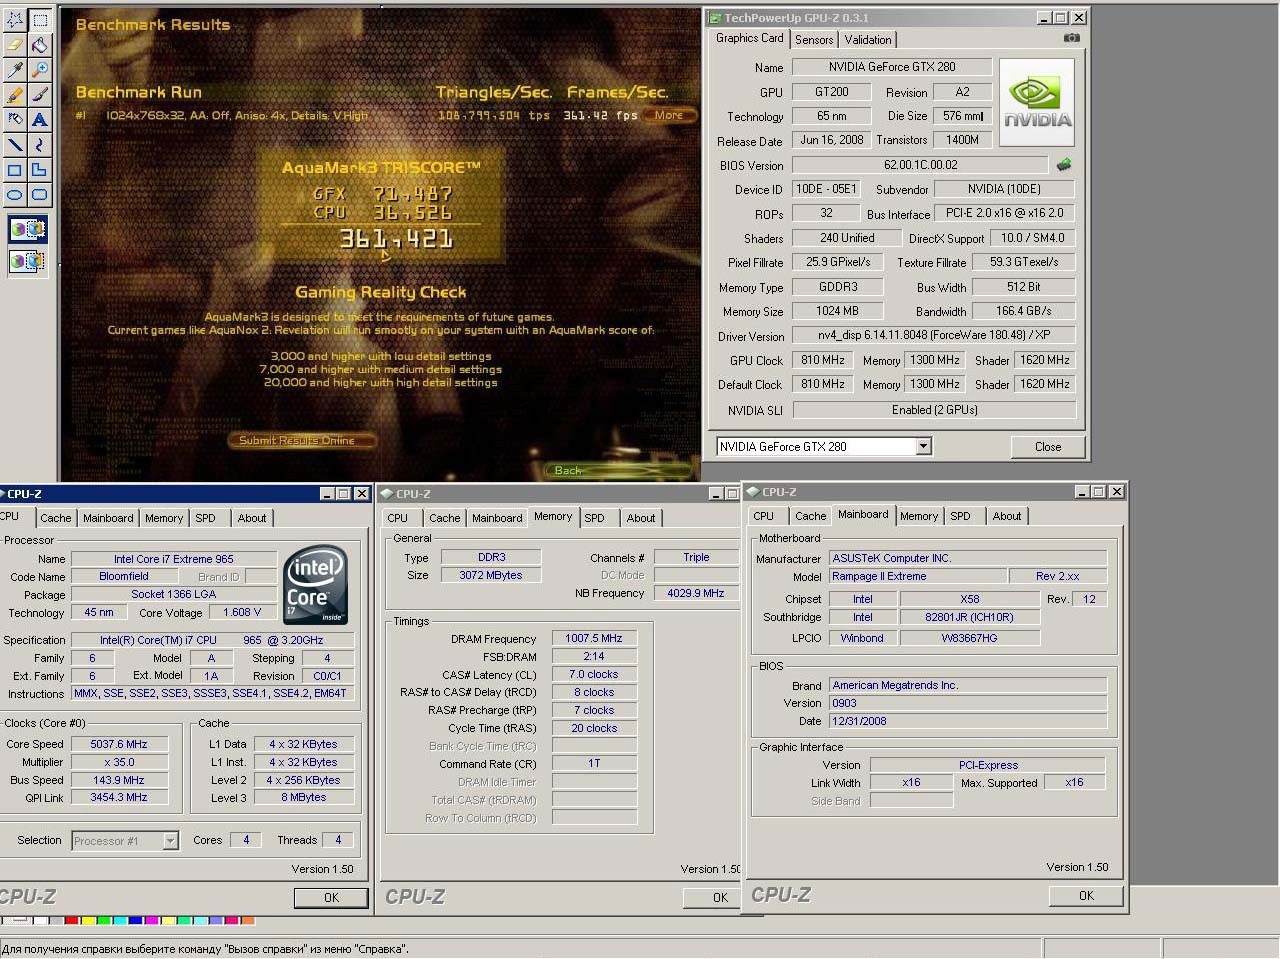Viewport: 1280px width, 959px height.
Task: Open Cache tab in left CPU-Z window
Action: tap(56, 518)
